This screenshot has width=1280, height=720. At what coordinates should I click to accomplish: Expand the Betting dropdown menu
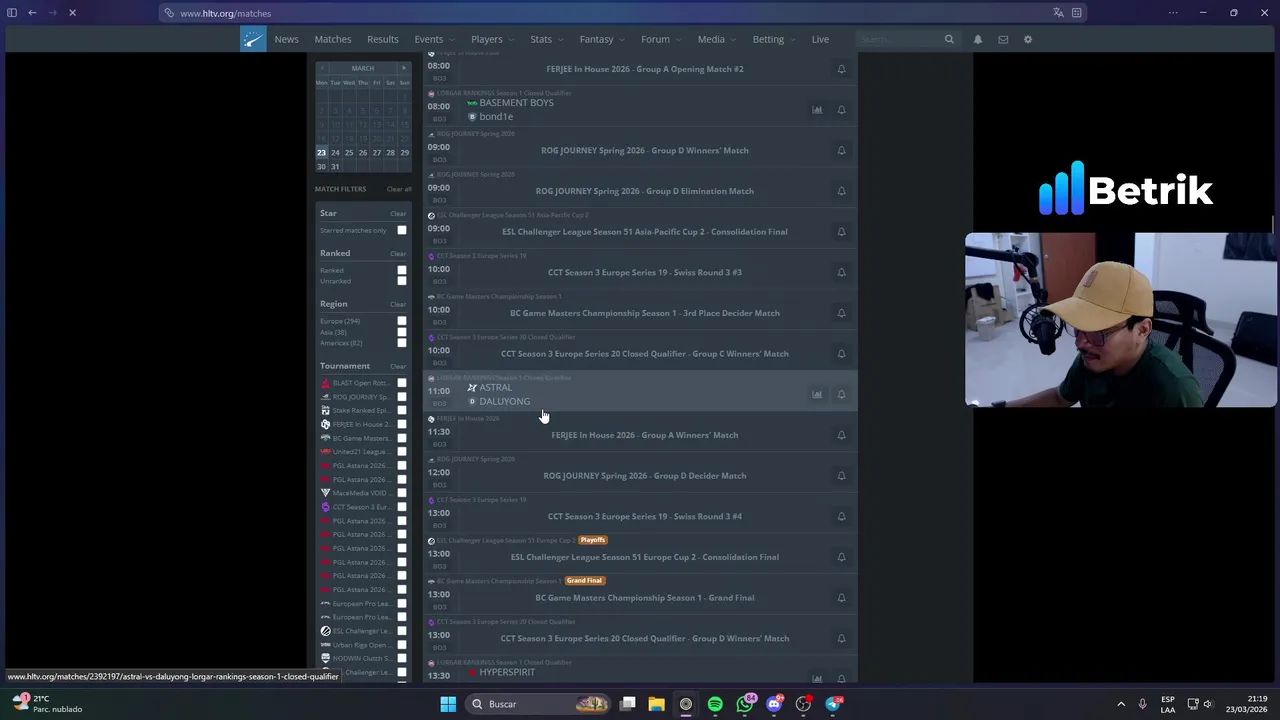point(774,39)
